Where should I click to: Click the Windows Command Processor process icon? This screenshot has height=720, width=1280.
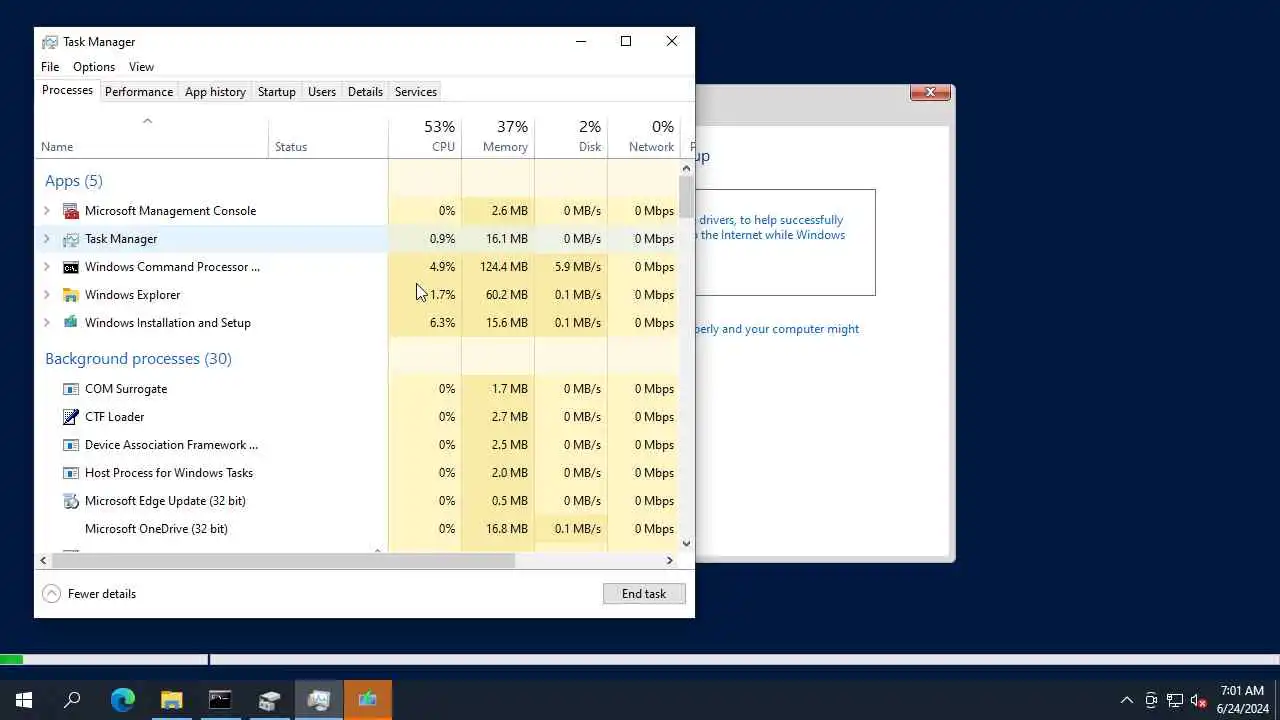click(71, 267)
